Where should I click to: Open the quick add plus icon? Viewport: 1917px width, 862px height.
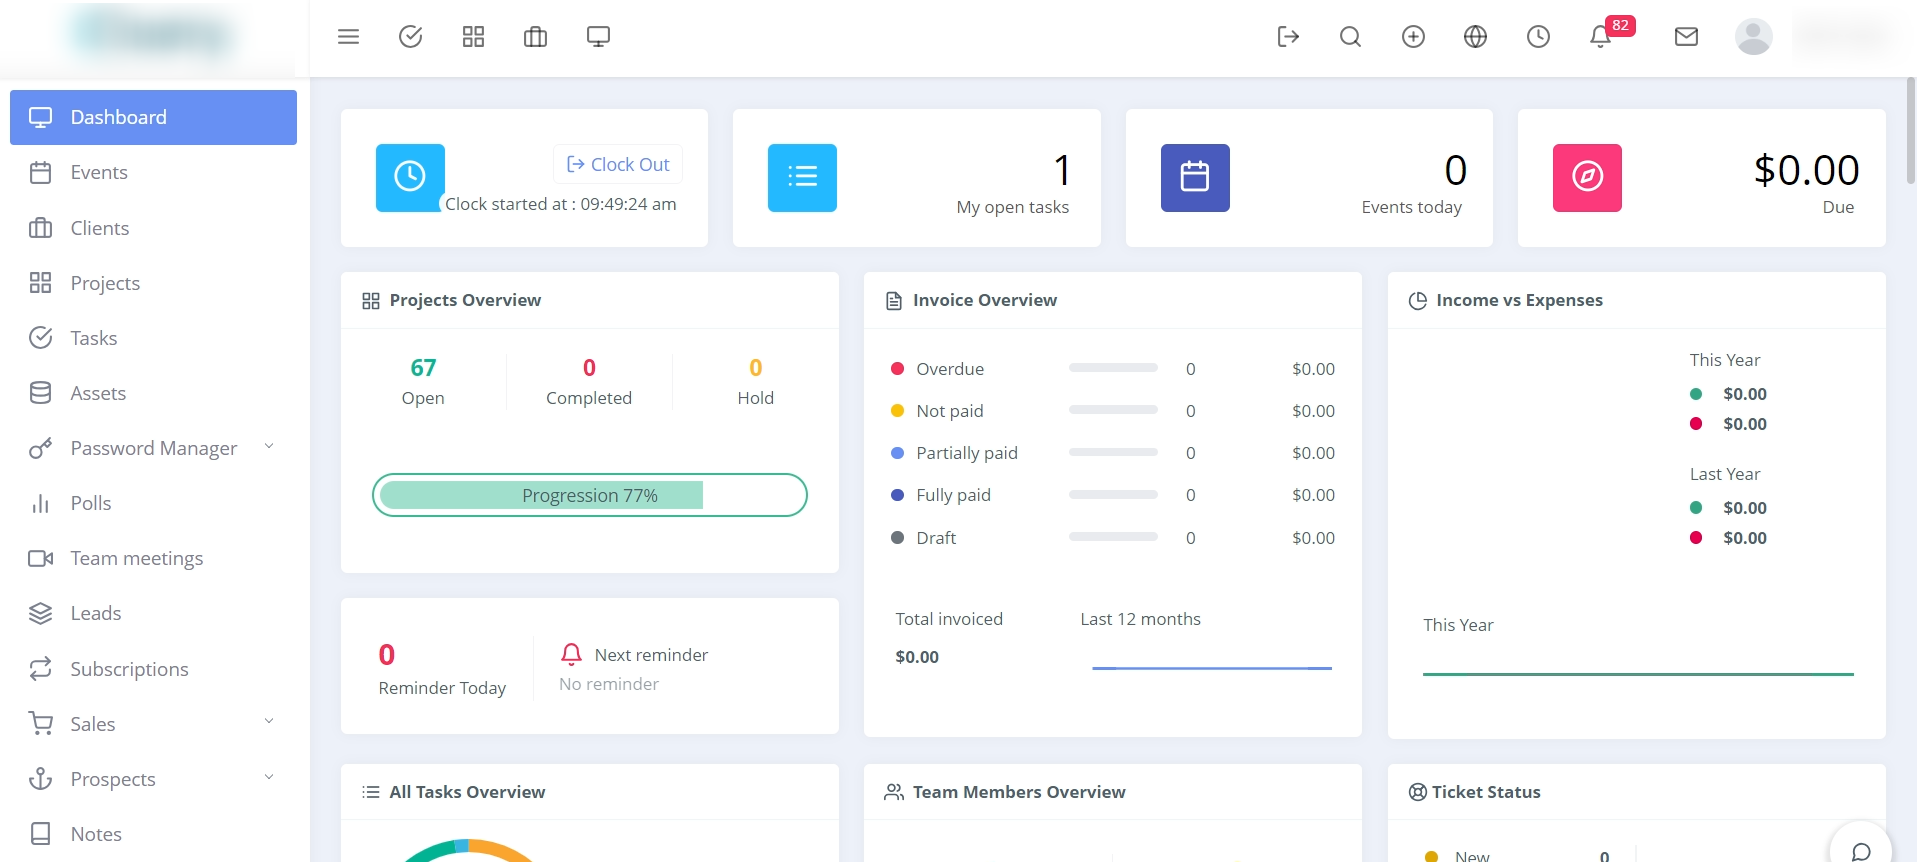[1413, 37]
